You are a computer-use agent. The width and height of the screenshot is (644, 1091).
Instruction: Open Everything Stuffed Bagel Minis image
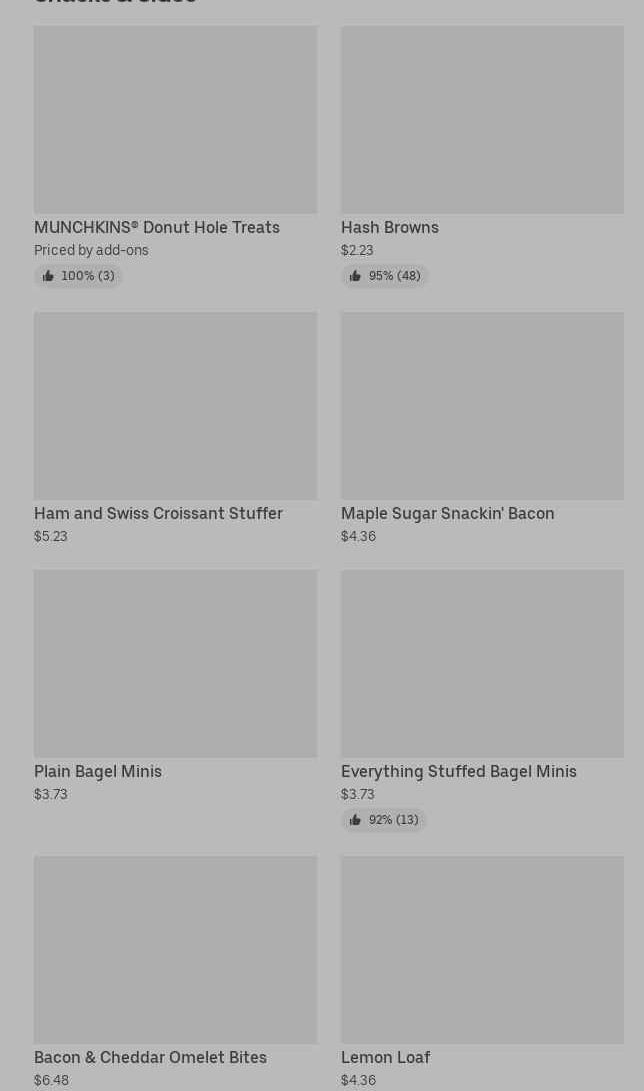click(482, 663)
